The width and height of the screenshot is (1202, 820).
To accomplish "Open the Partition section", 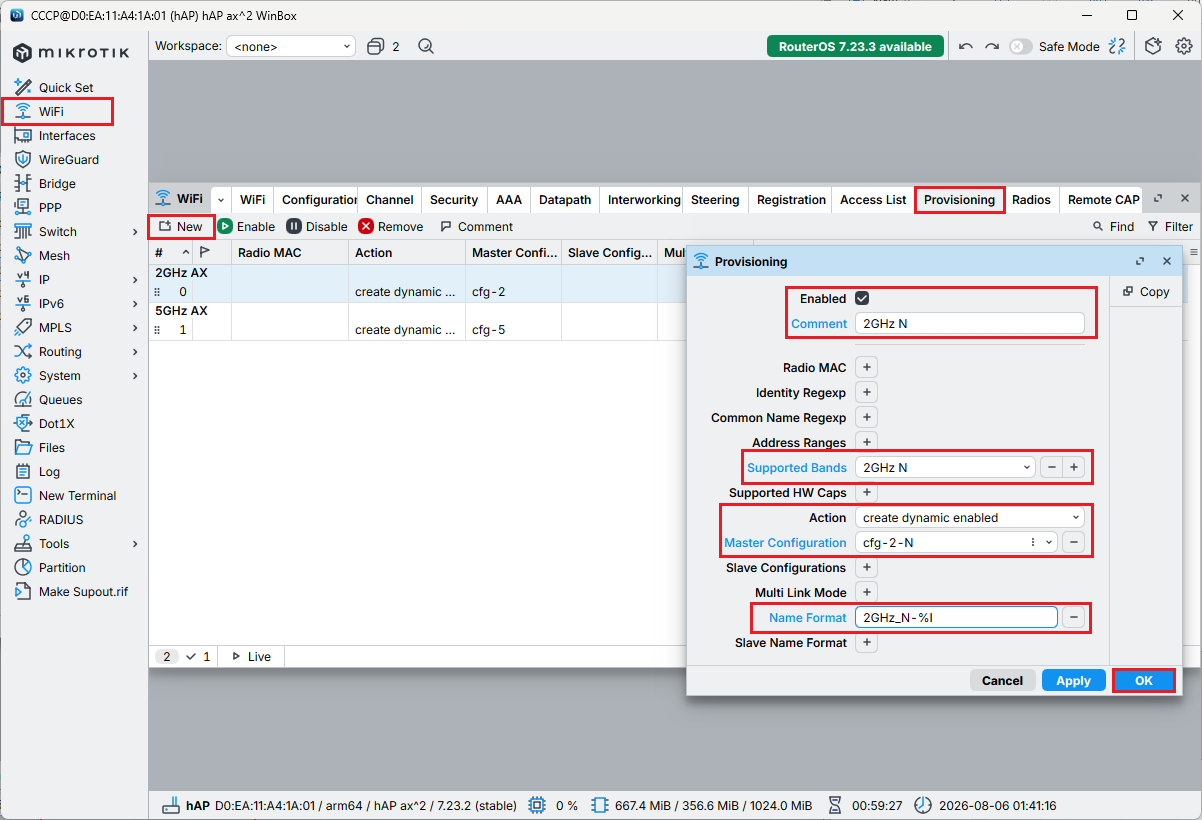I will pyautogui.click(x=62, y=568).
